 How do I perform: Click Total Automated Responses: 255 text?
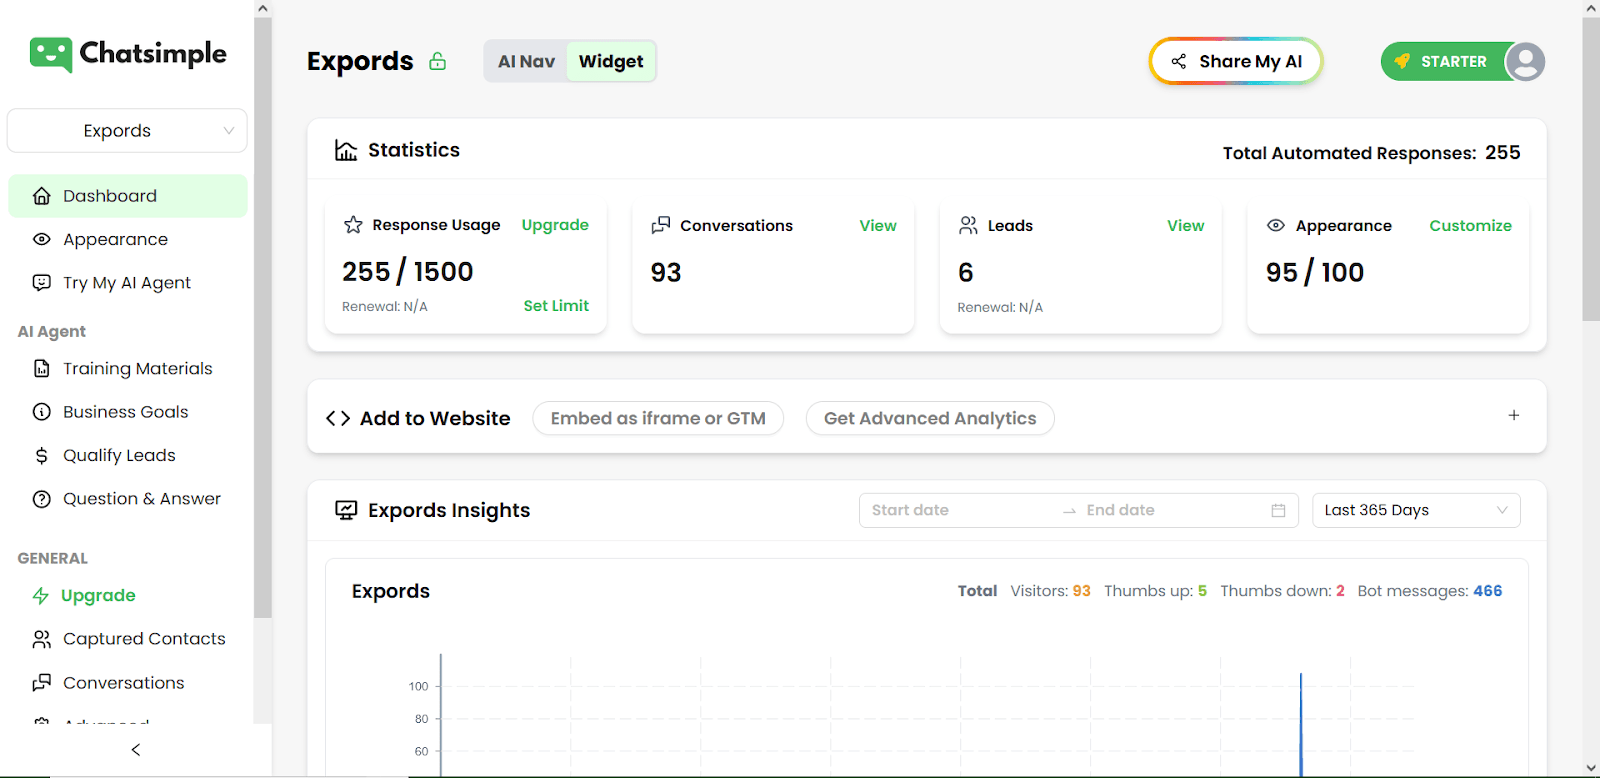tap(1371, 153)
